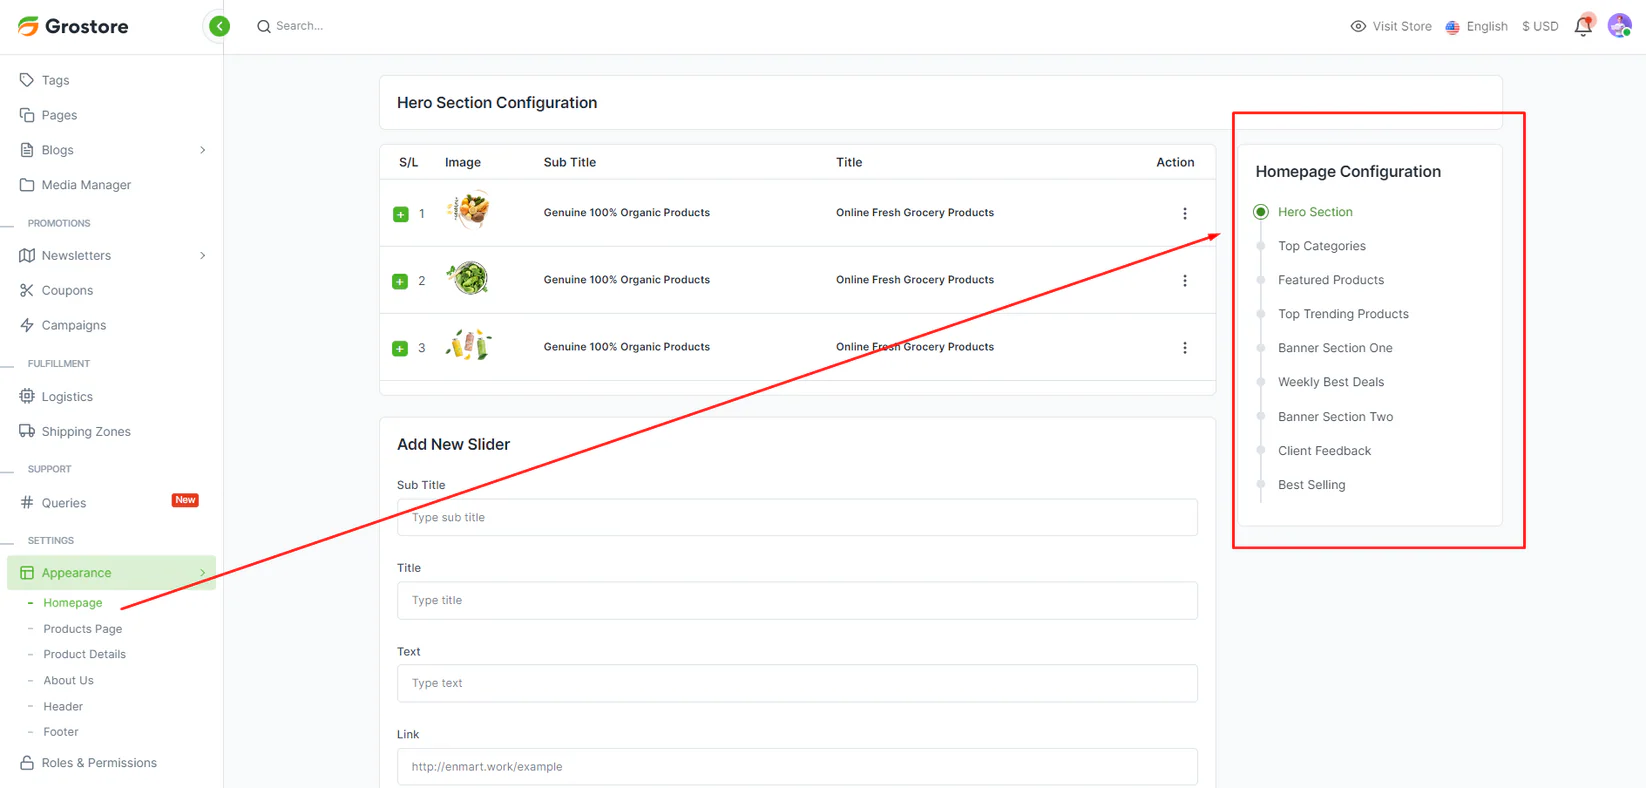
Task: Open user profile avatar
Action: click(x=1620, y=26)
